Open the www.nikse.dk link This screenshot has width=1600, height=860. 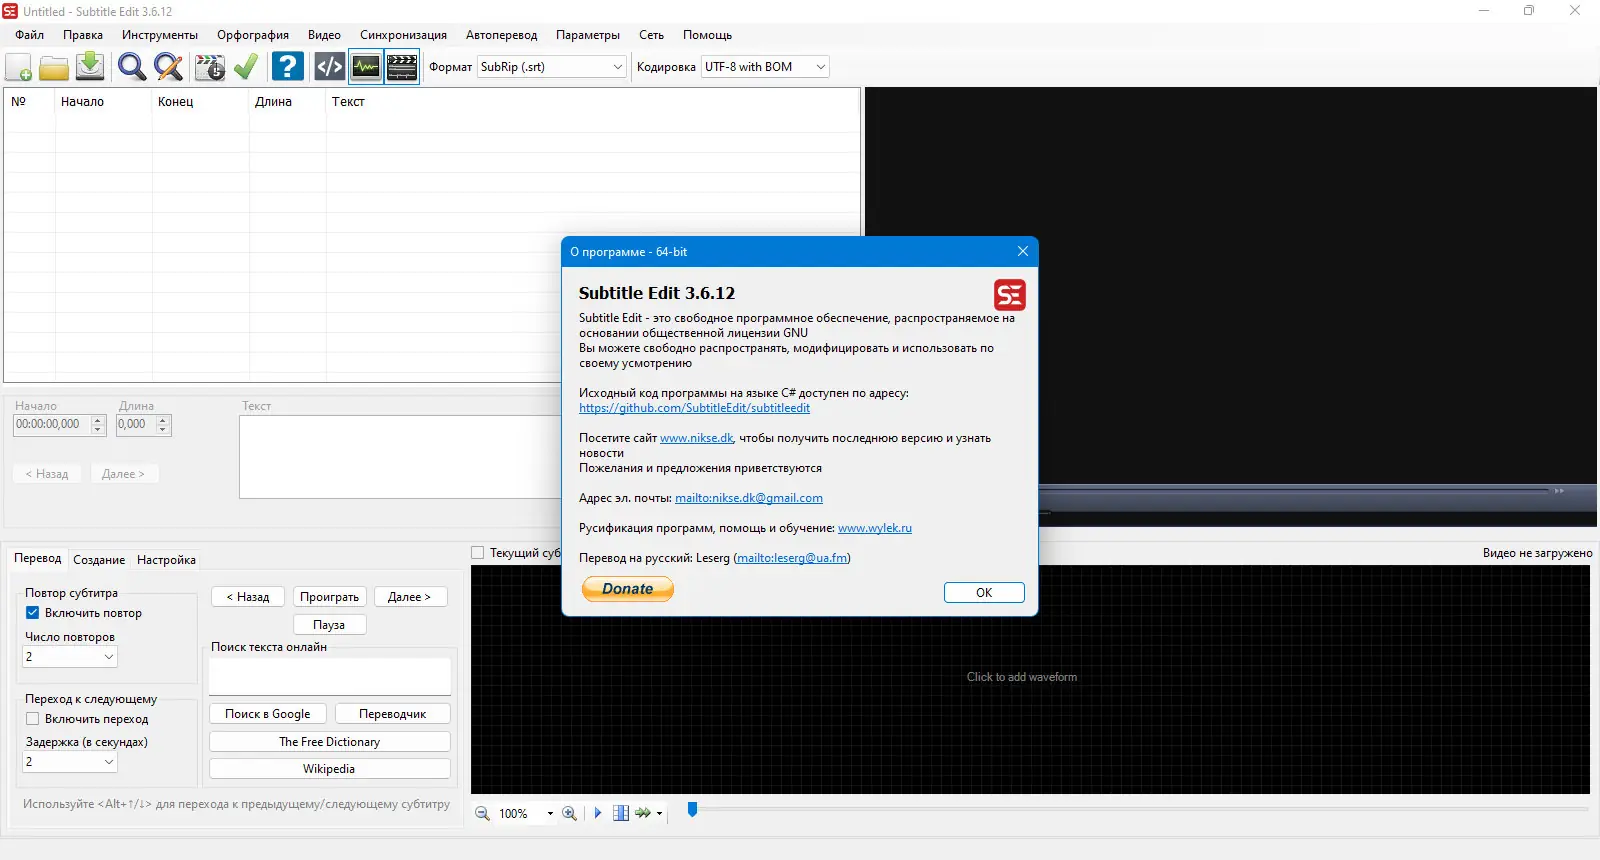(697, 438)
